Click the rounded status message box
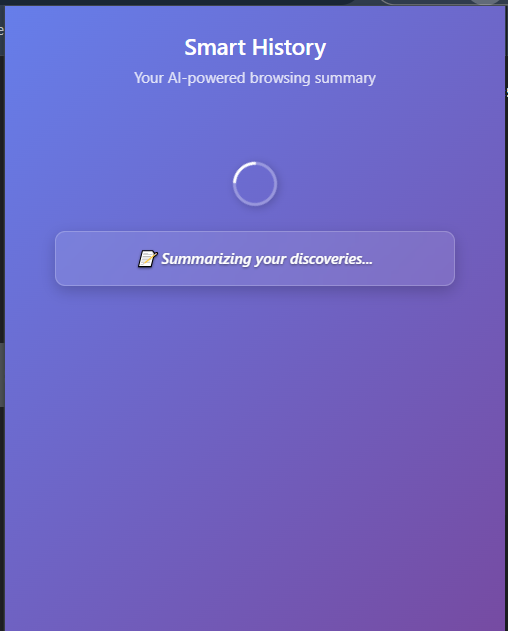508x631 pixels. point(255,258)
